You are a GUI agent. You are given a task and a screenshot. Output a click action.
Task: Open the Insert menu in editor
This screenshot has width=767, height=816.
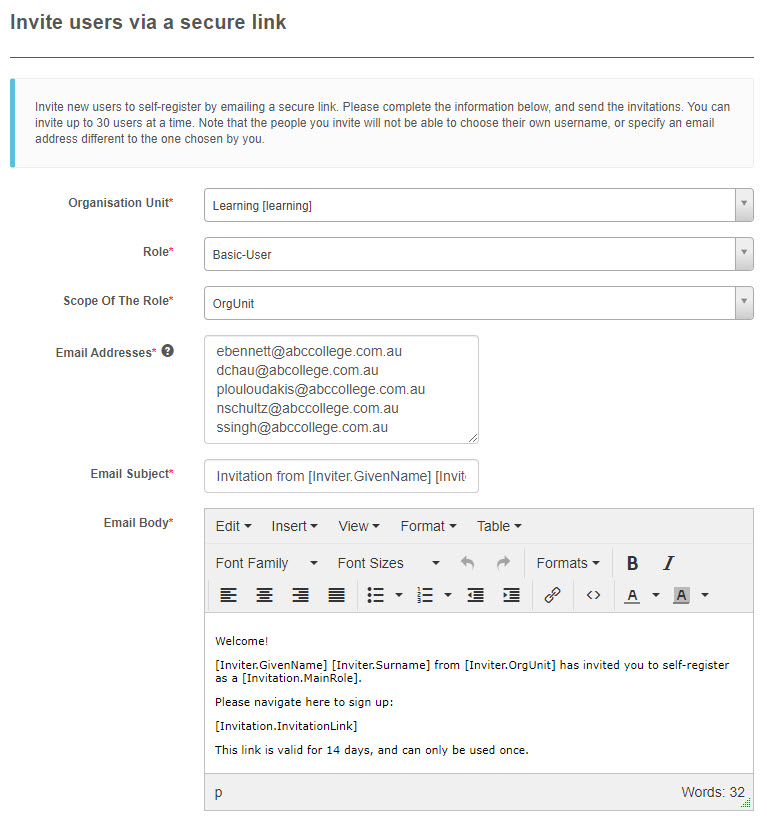(x=294, y=526)
